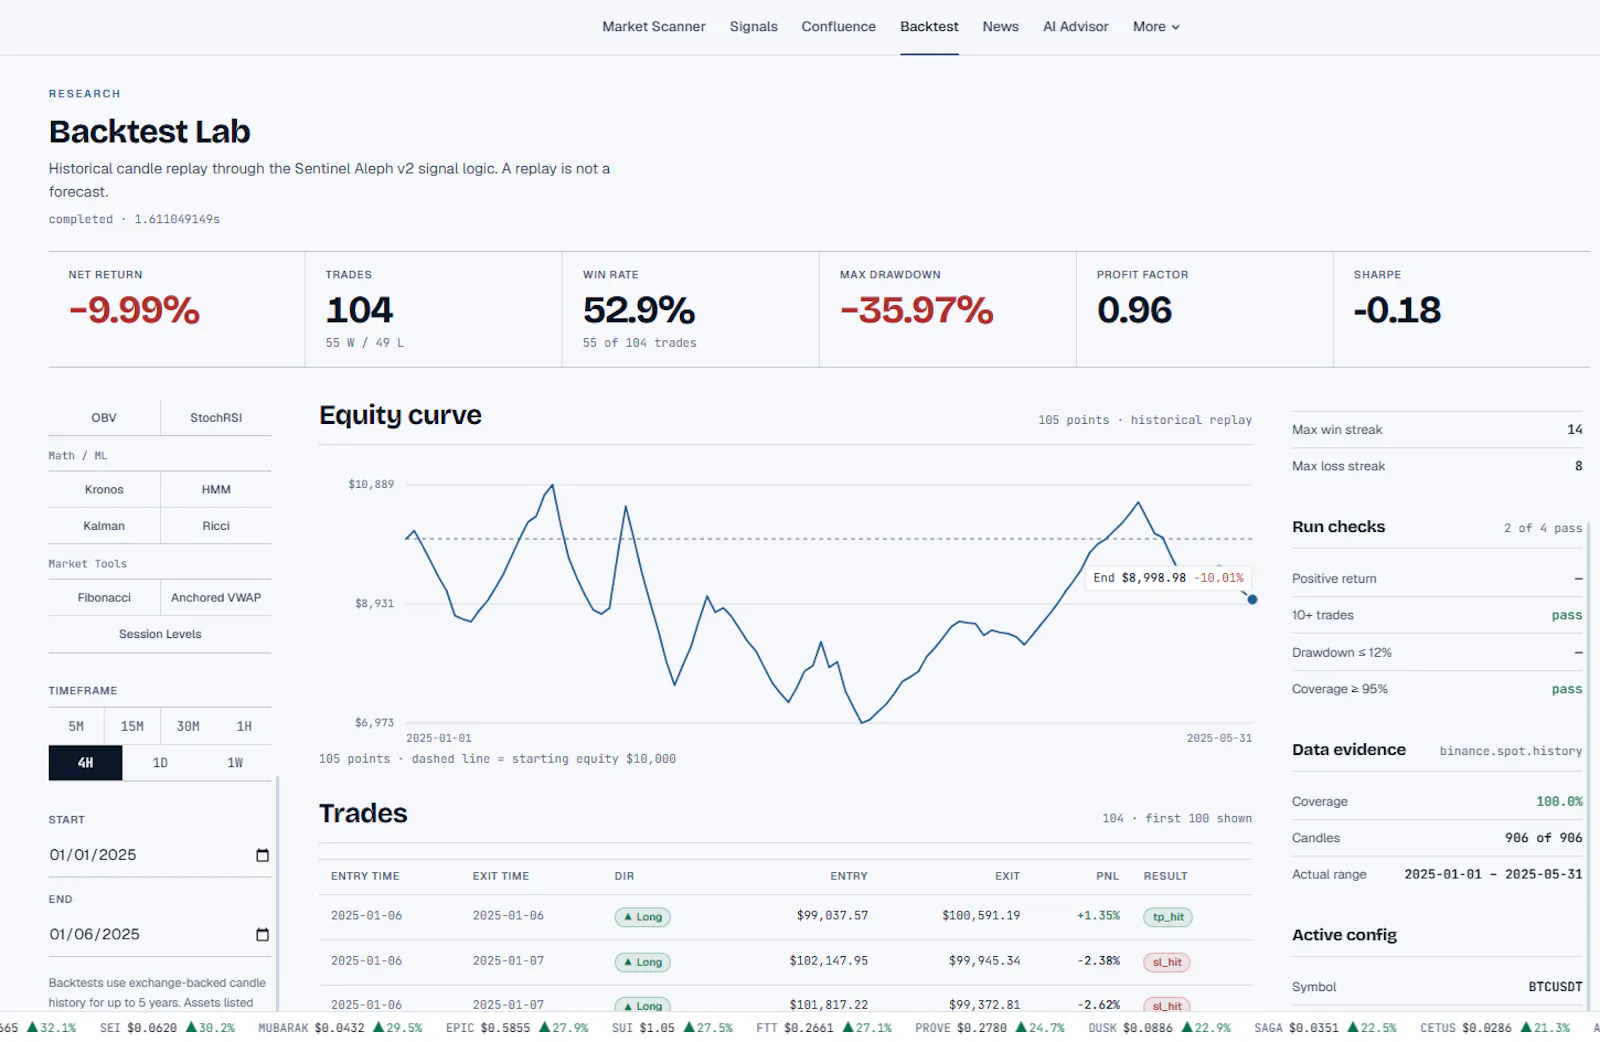Toggle the Fibonacci market tool
Viewport: 1600px width, 1042px height.
[104, 598]
